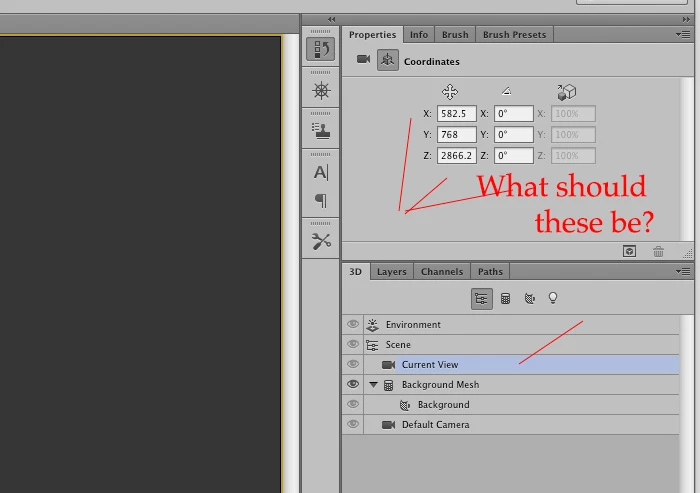The image size is (700, 493).
Task: Click the Scene hierarchy icon
Action: [372, 345]
